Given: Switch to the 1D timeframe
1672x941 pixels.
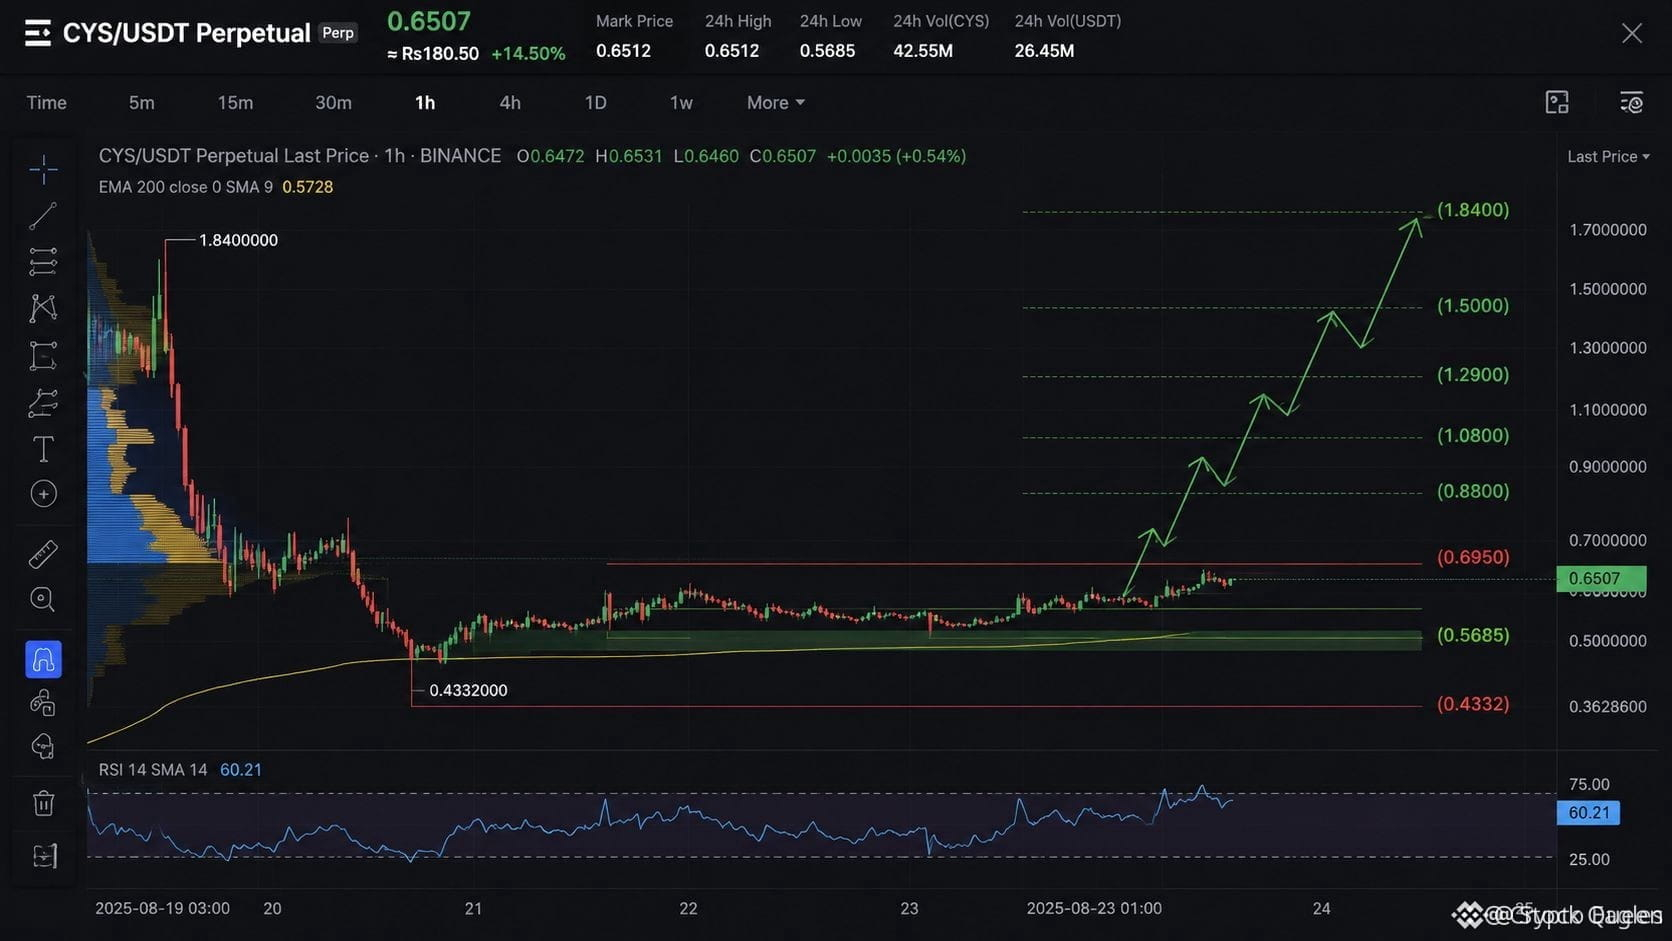Looking at the screenshot, I should [x=595, y=103].
